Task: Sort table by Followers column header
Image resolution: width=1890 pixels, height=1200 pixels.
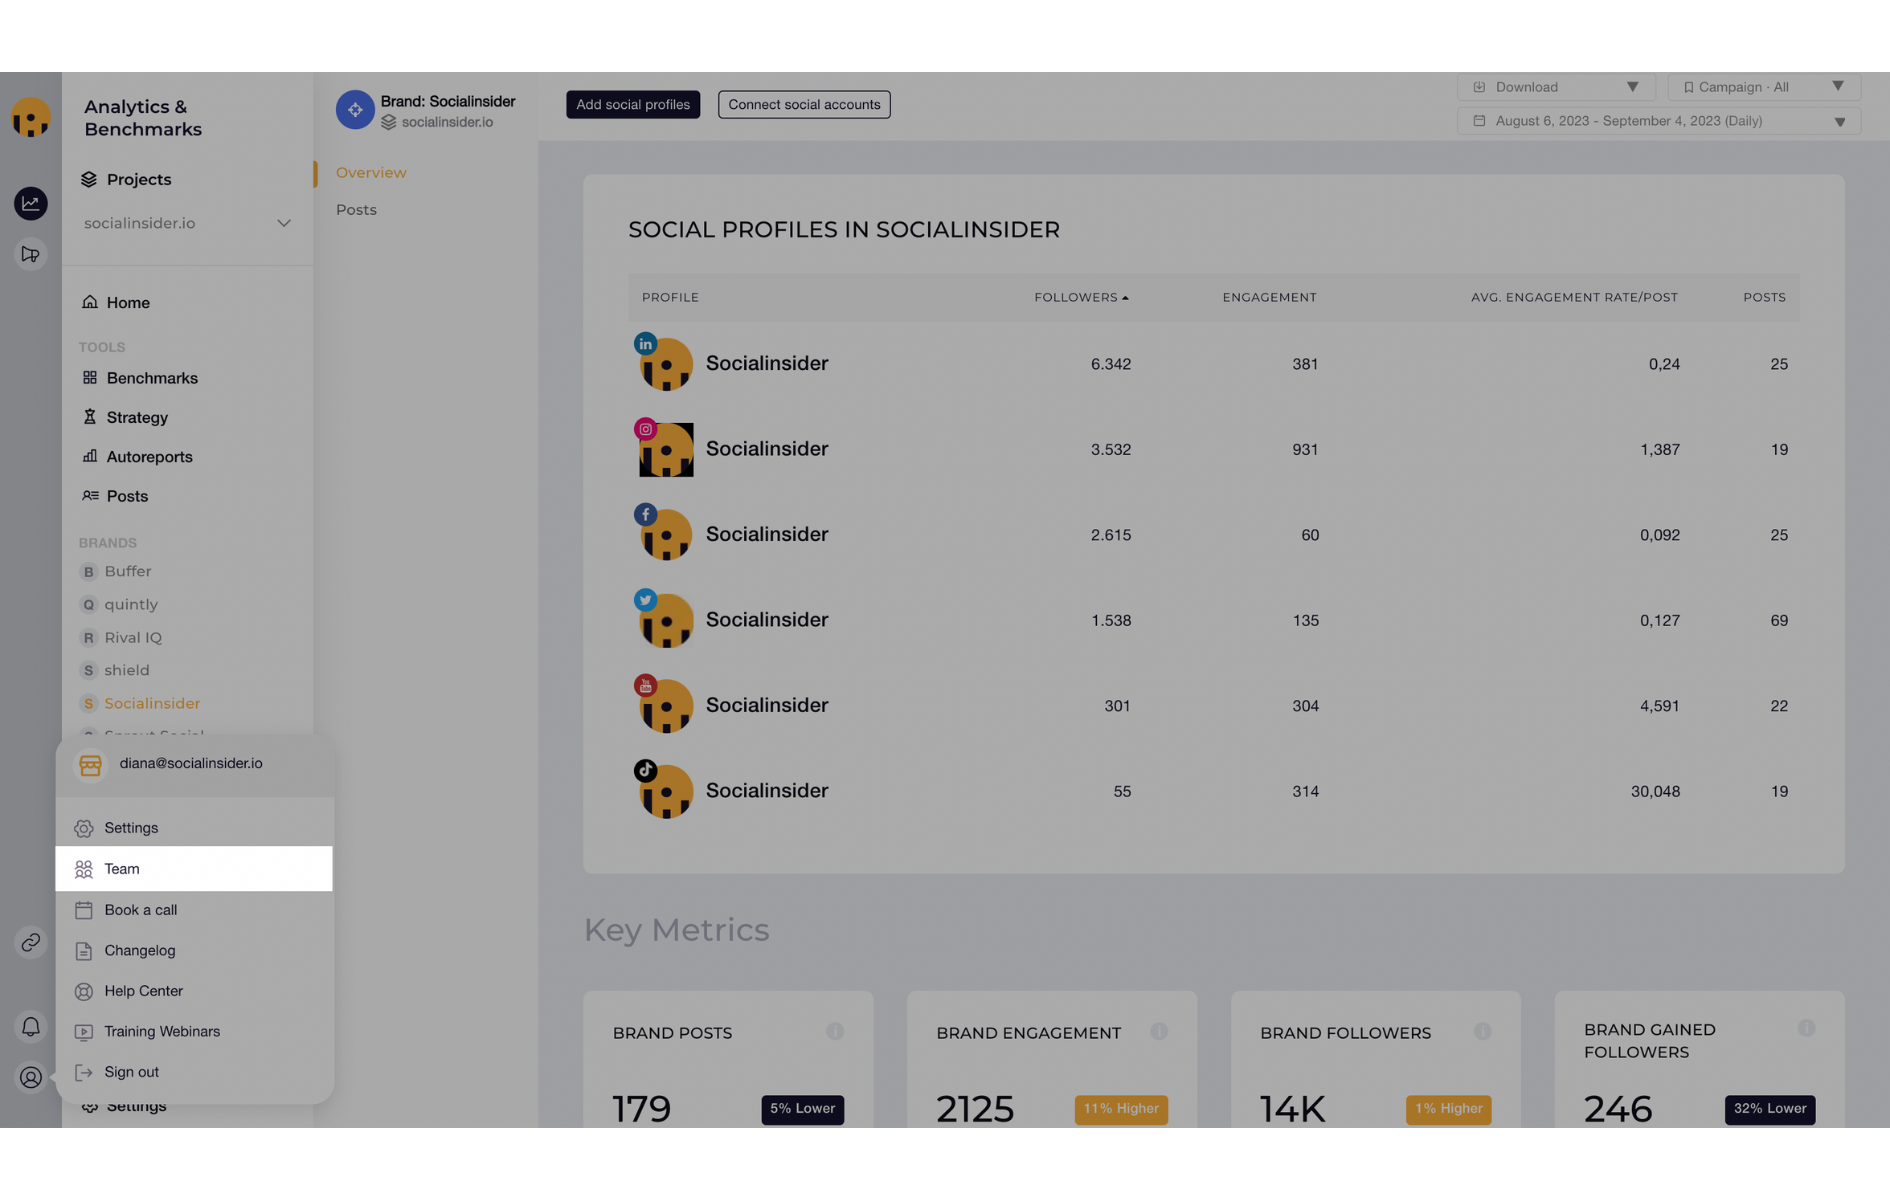Action: coord(1081,297)
